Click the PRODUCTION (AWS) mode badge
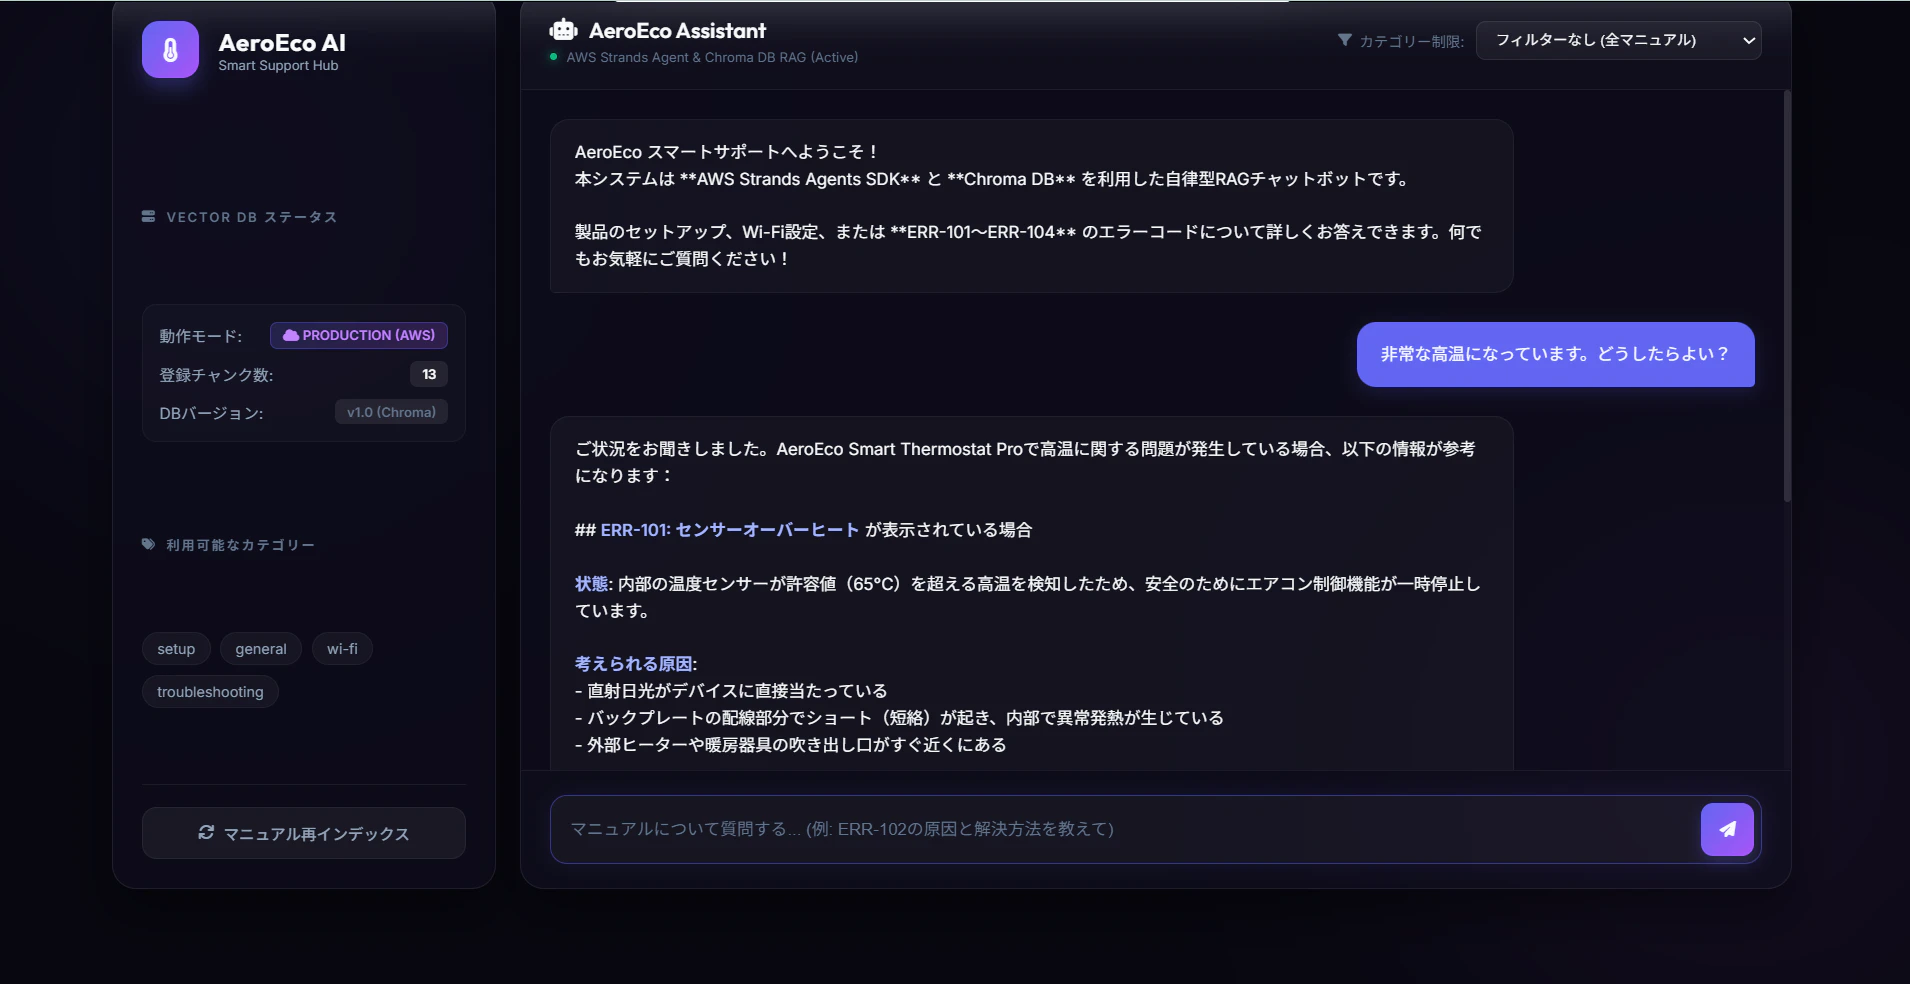The height and width of the screenshot is (984, 1910). [359, 335]
